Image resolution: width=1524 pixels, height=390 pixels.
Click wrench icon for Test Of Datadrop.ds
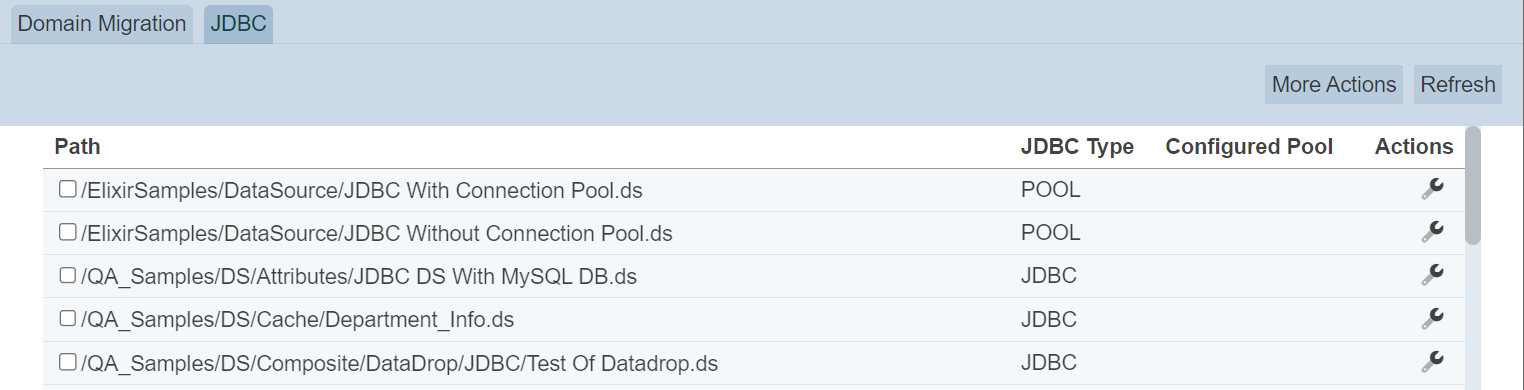point(1432,361)
